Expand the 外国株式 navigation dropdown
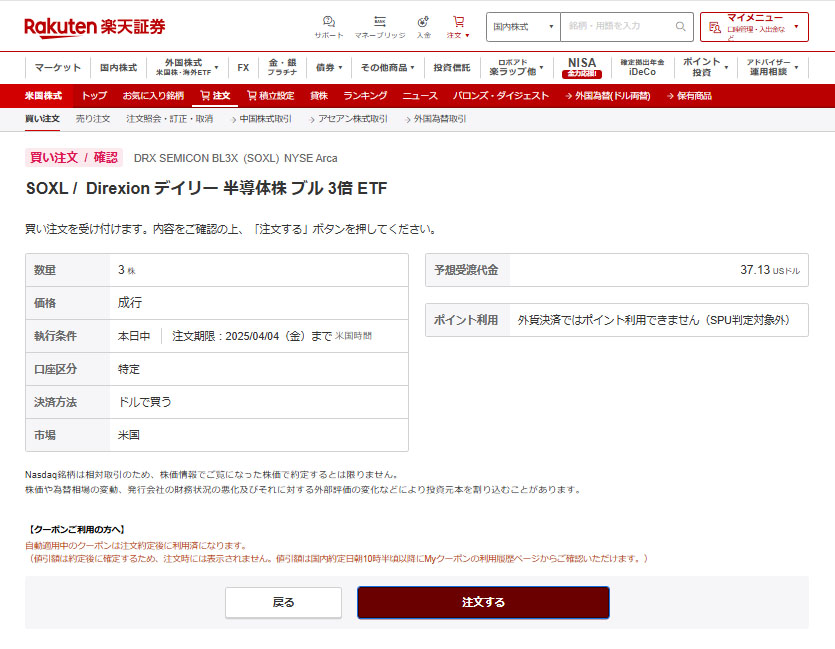This screenshot has height=649, width=835. (187, 67)
